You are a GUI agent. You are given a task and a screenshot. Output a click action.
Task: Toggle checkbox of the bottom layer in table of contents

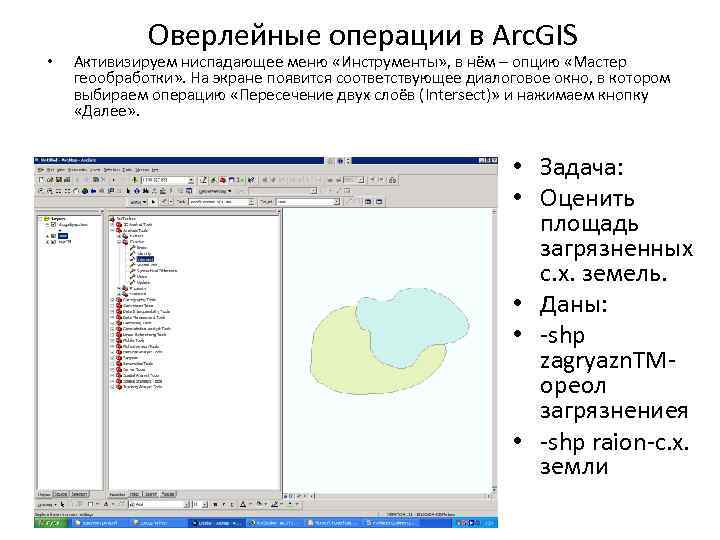pos(52,242)
